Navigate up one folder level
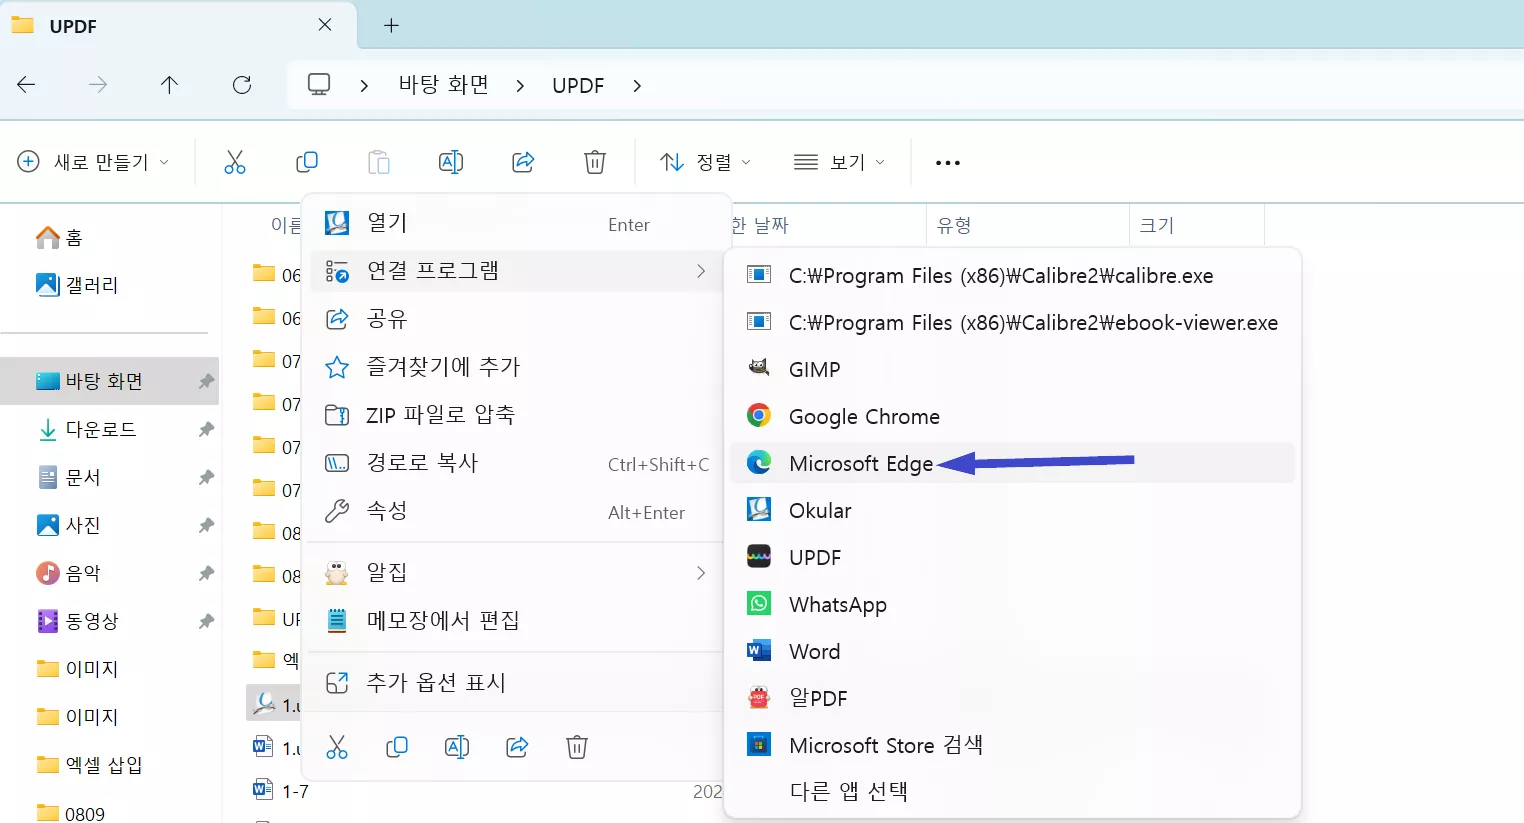The image size is (1524, 823). pos(170,85)
